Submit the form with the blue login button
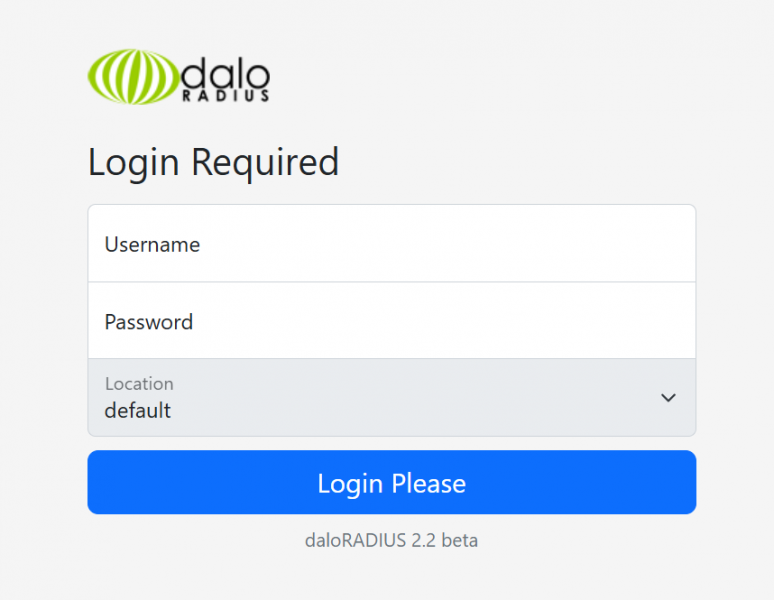 tap(392, 482)
